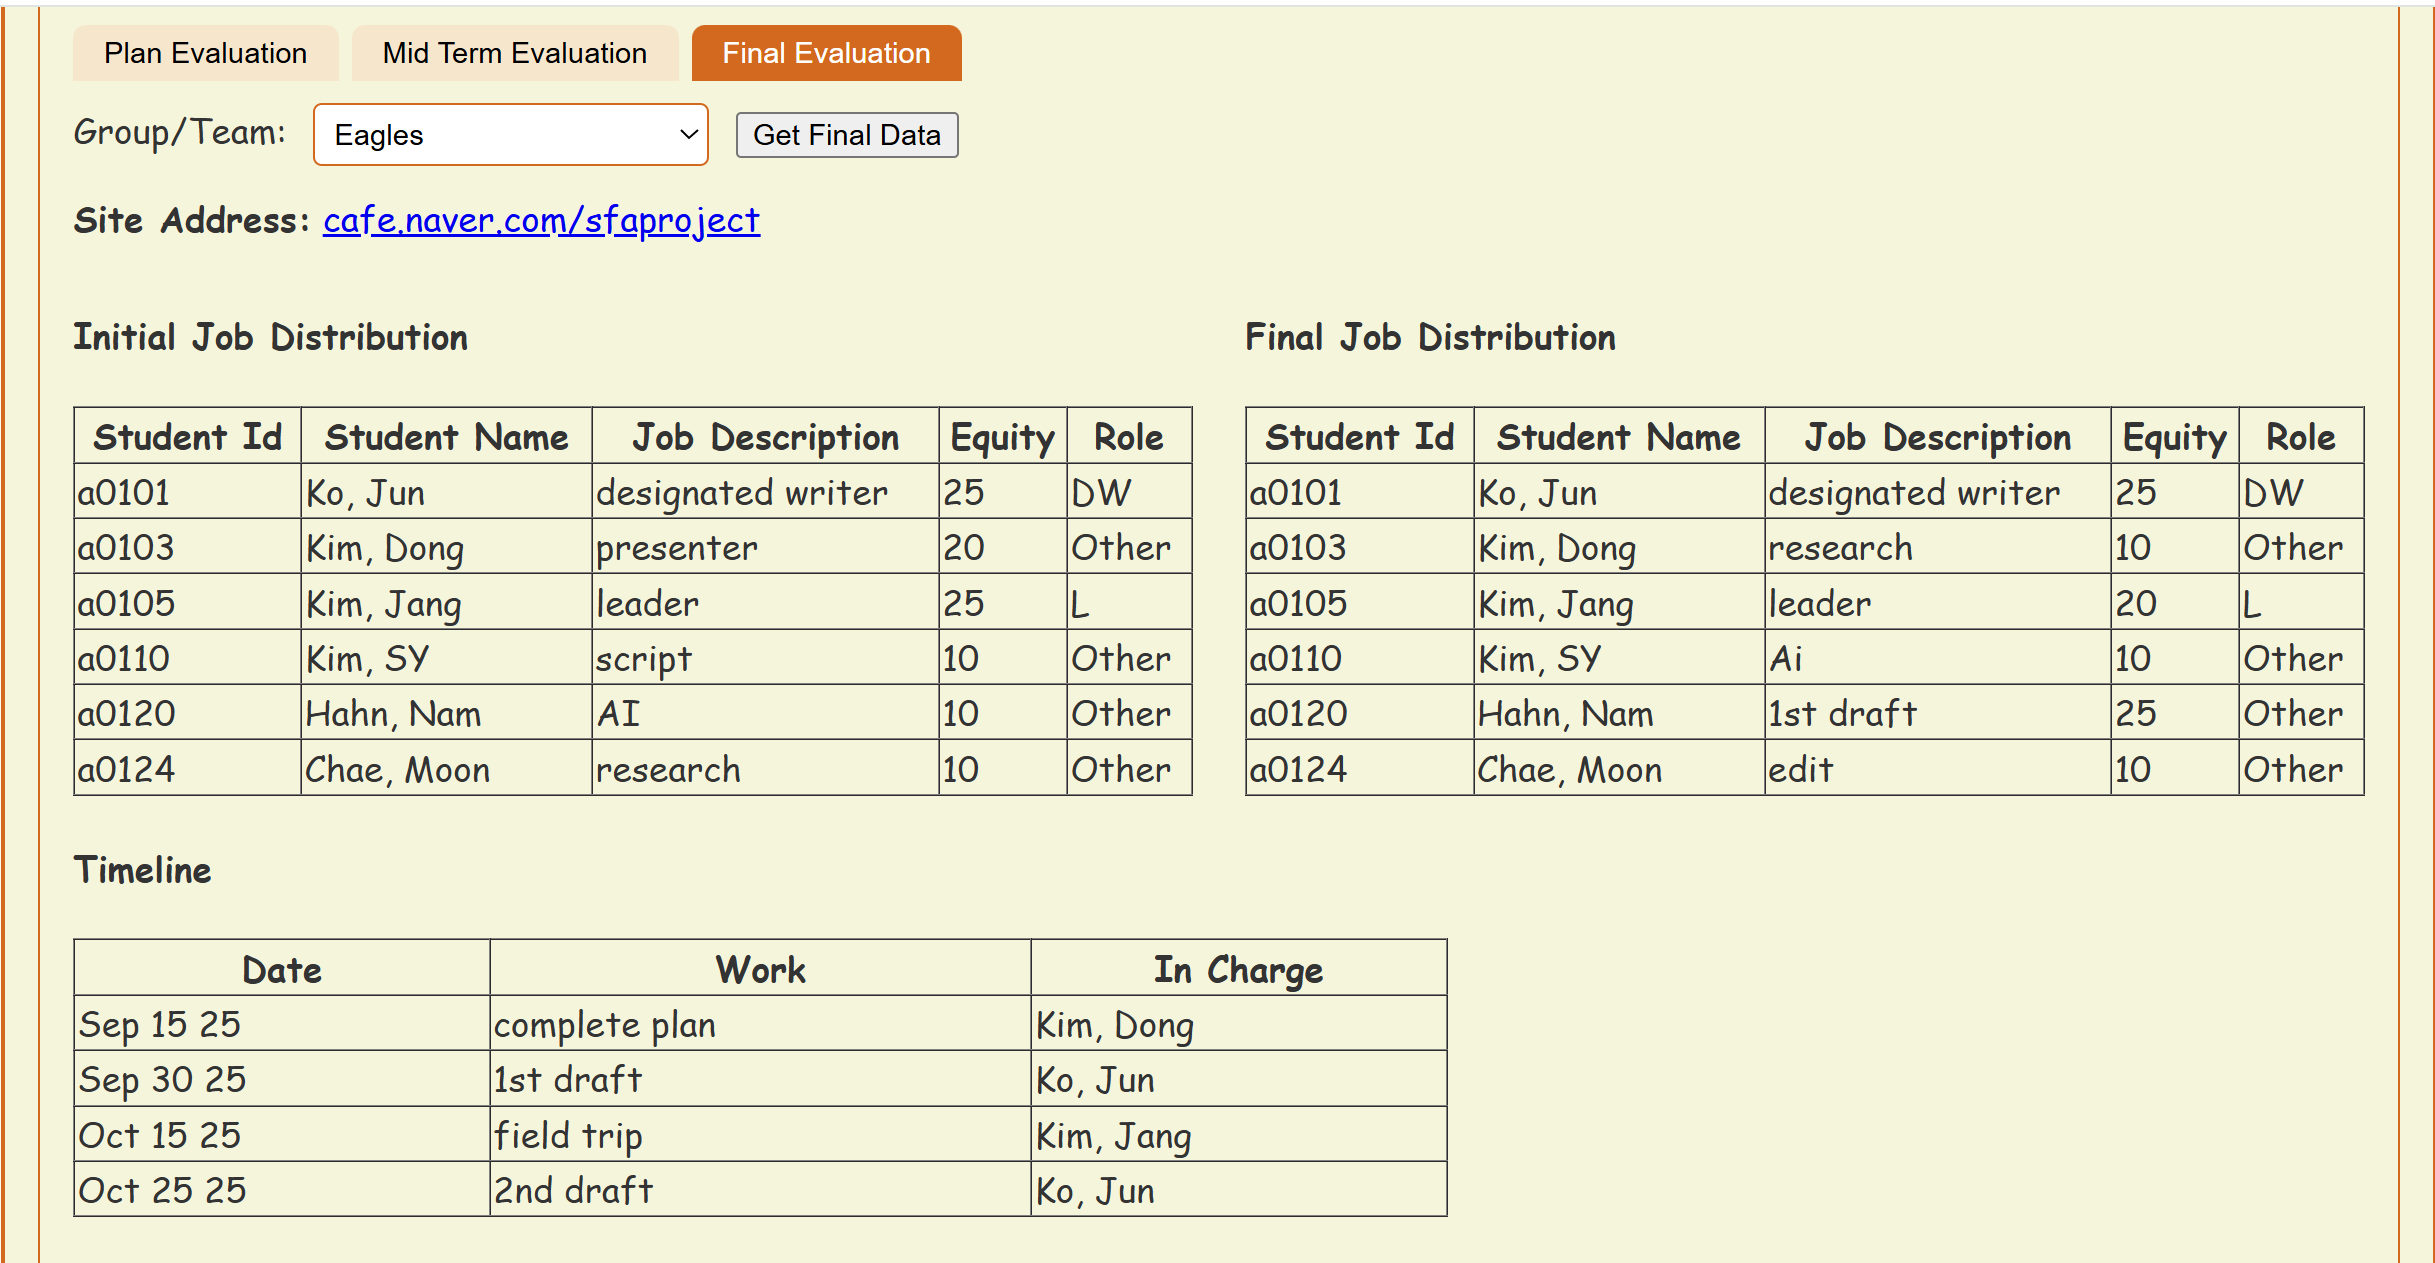2435x1263 pixels.
Task: Click the Equity header in Initial Job table
Action: pos(1002,437)
